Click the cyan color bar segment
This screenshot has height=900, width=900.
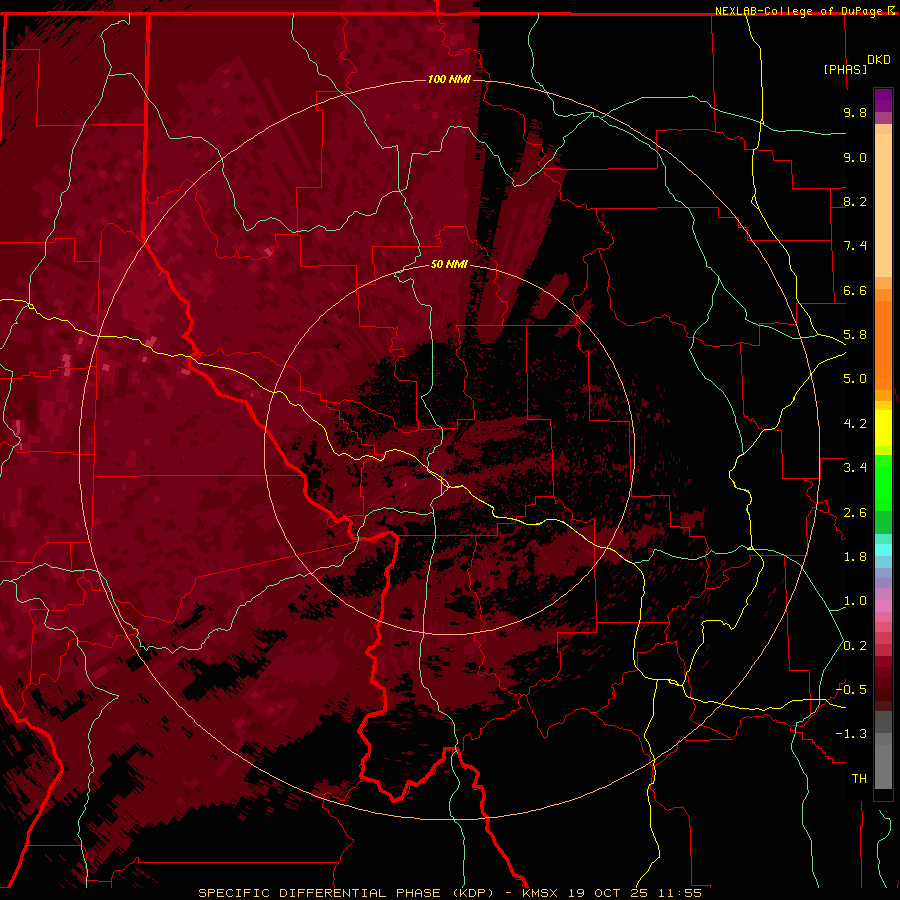pos(883,550)
